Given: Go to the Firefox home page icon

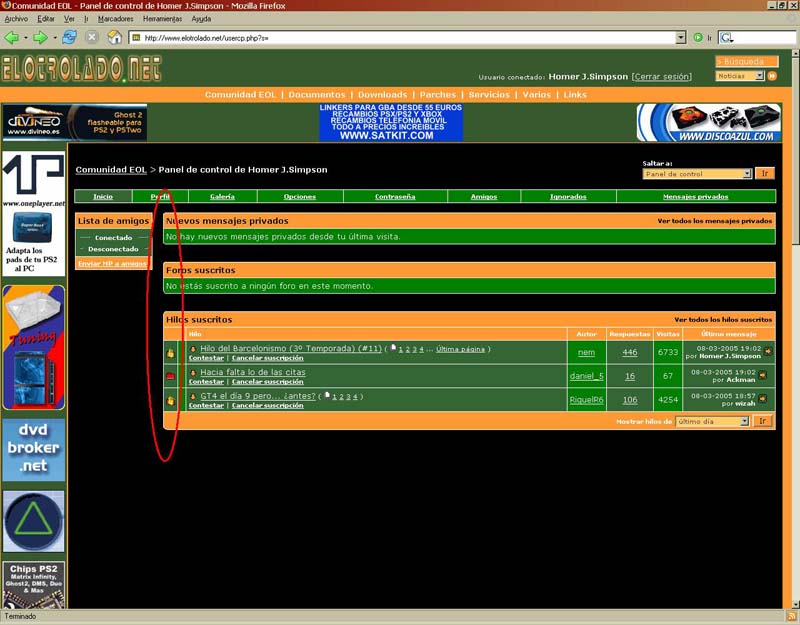Looking at the screenshot, I should tap(114, 37).
